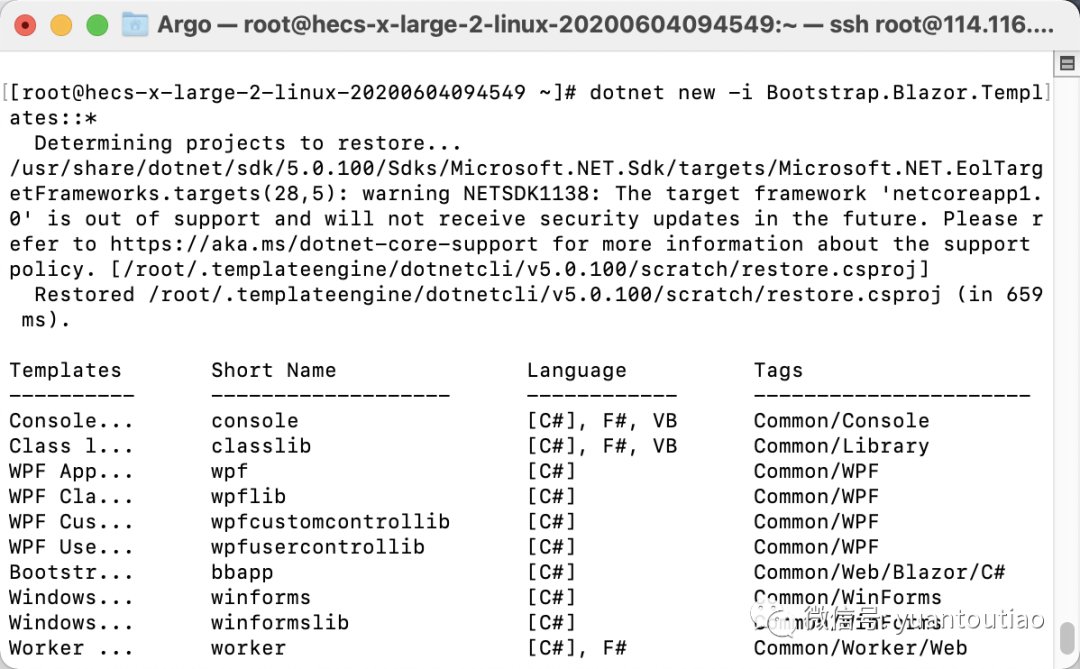
Task: Click the Short Name column header
Action: [273, 370]
